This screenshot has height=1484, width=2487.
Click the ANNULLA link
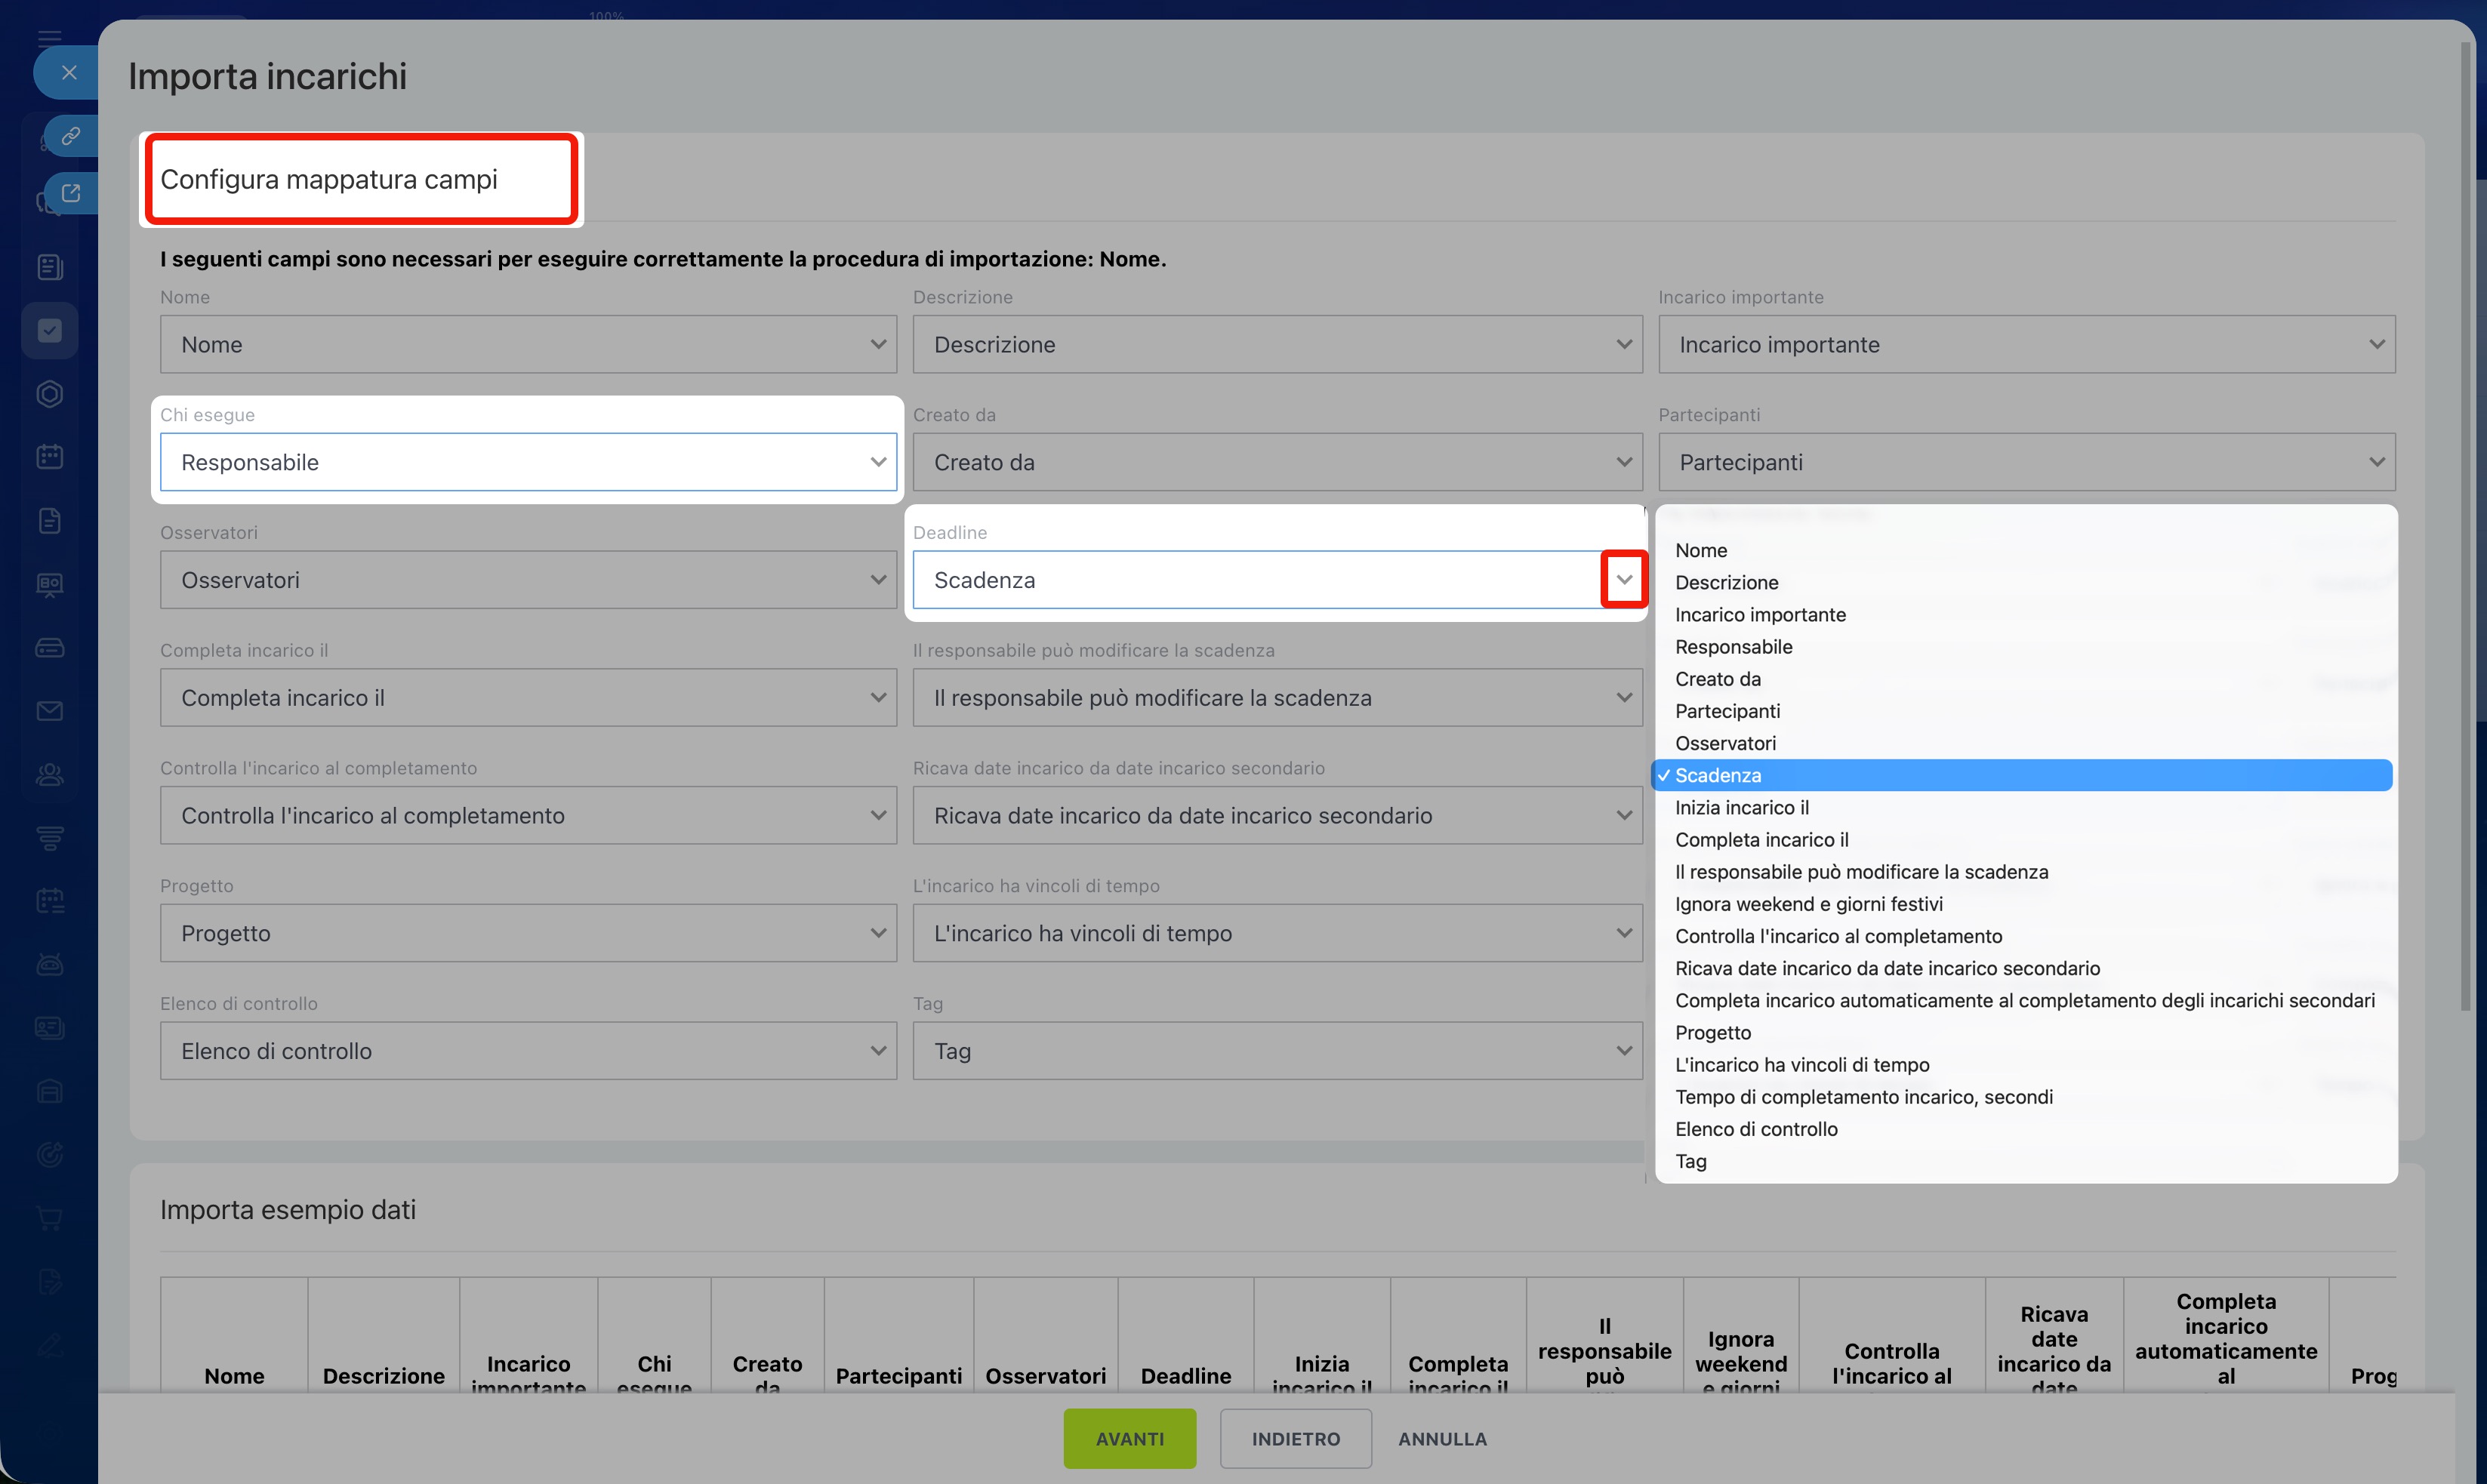tap(1442, 1439)
